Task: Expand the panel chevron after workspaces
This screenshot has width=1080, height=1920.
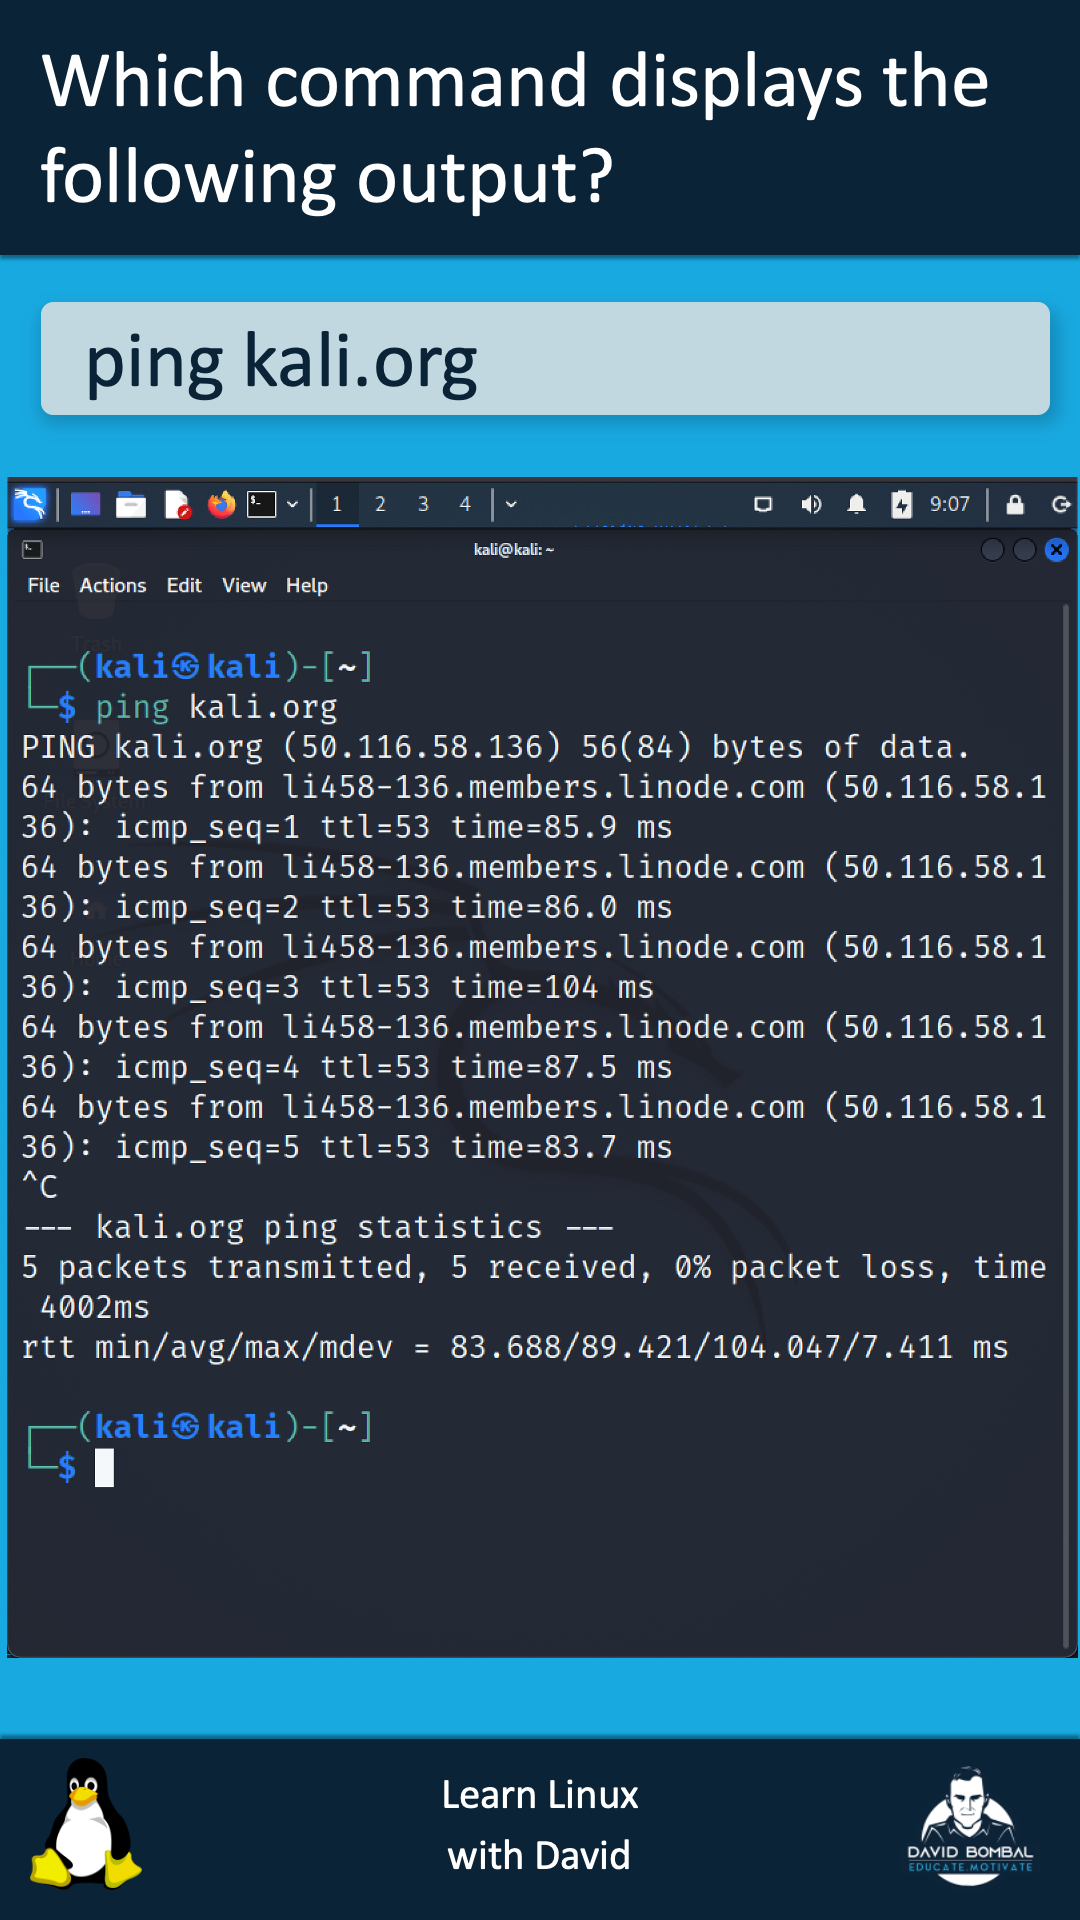Action: pyautogui.click(x=511, y=504)
